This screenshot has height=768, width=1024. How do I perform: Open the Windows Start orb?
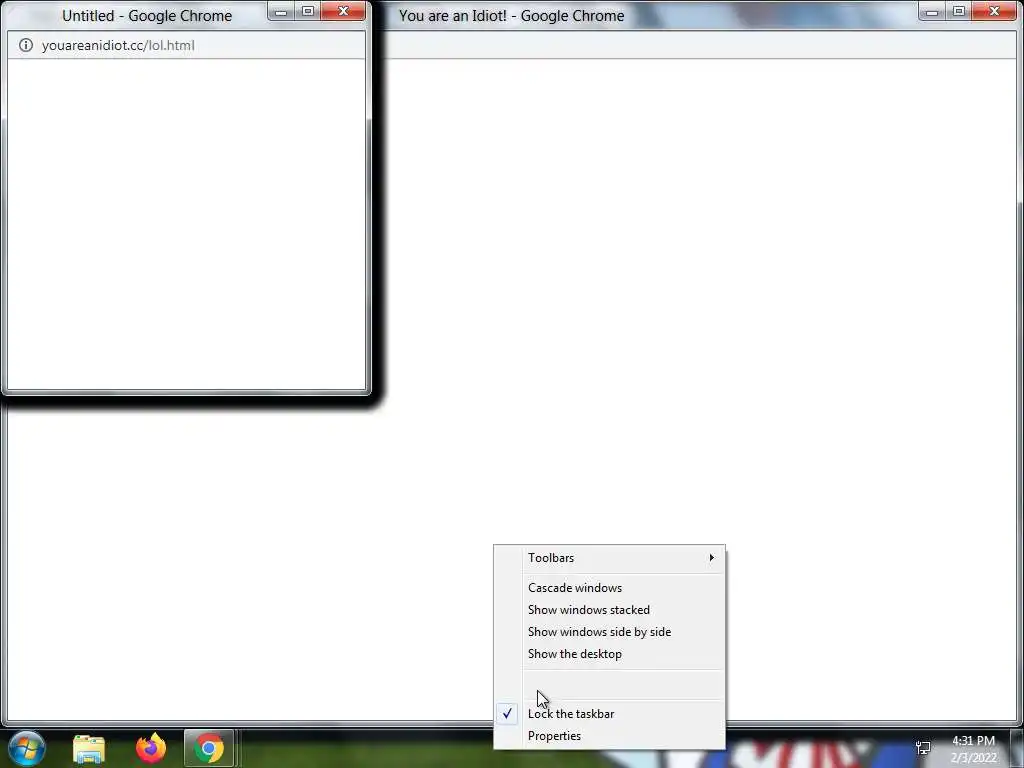point(27,748)
